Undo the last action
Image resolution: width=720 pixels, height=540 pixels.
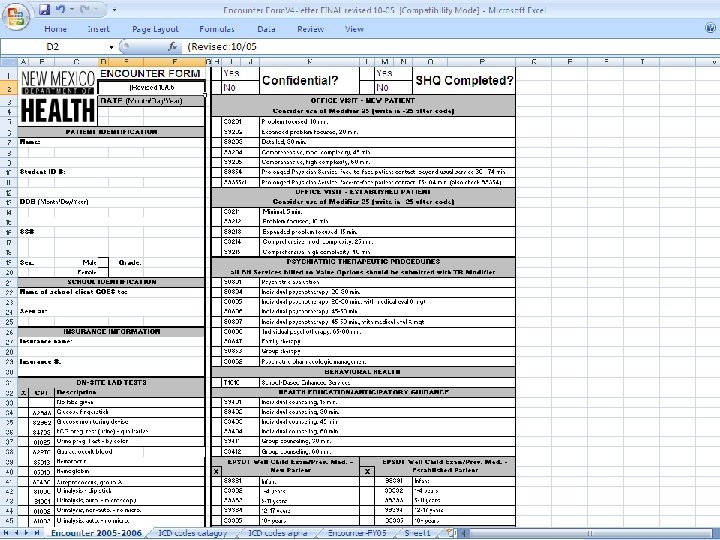coord(60,9)
